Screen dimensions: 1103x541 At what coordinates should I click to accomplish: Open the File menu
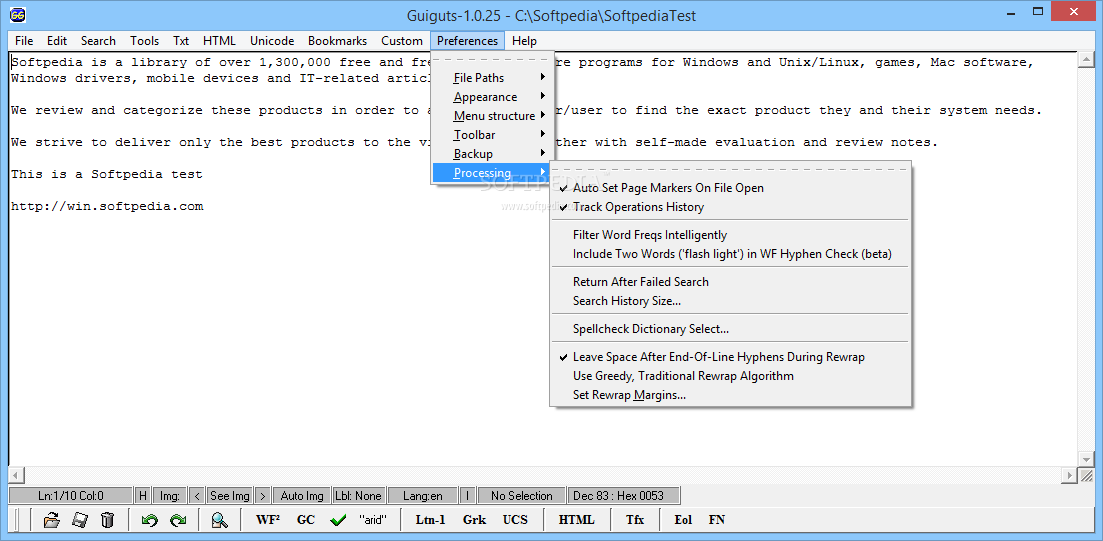pyautogui.click(x=24, y=41)
